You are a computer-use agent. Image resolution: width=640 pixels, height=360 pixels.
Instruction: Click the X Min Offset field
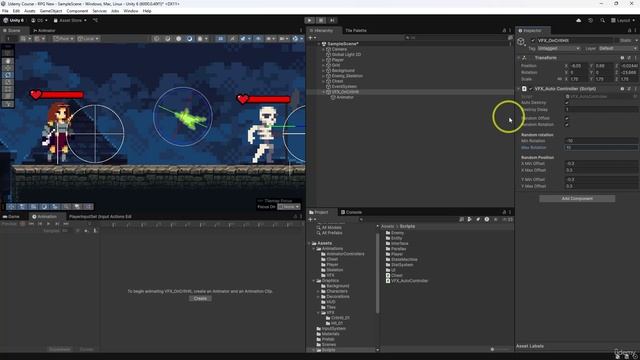click(x=601, y=164)
